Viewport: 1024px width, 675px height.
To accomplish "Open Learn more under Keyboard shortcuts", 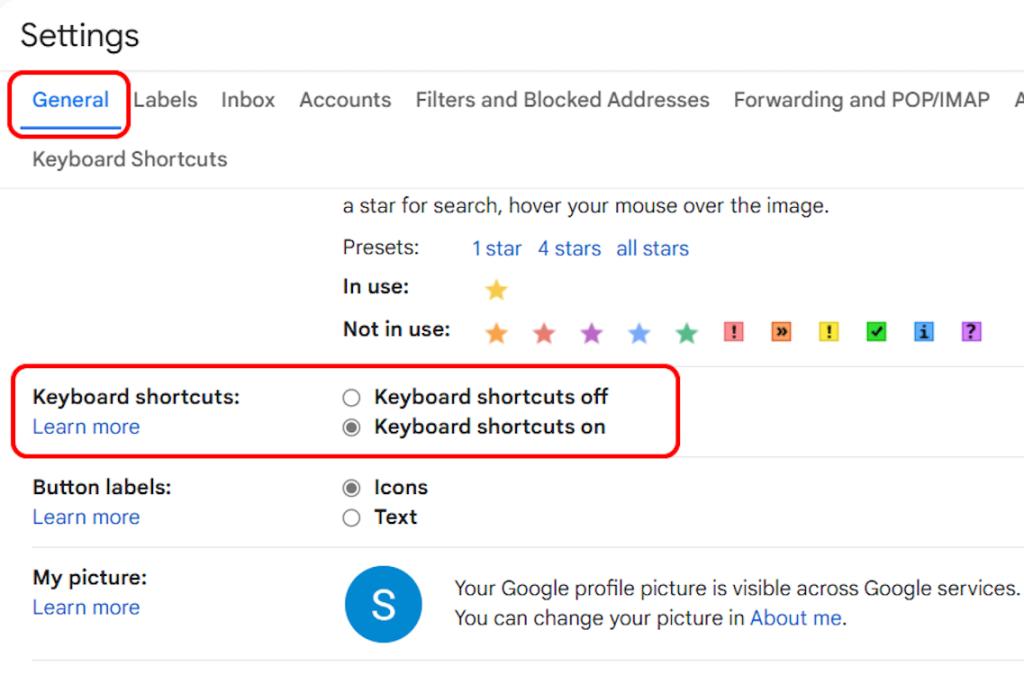I will 86,427.
